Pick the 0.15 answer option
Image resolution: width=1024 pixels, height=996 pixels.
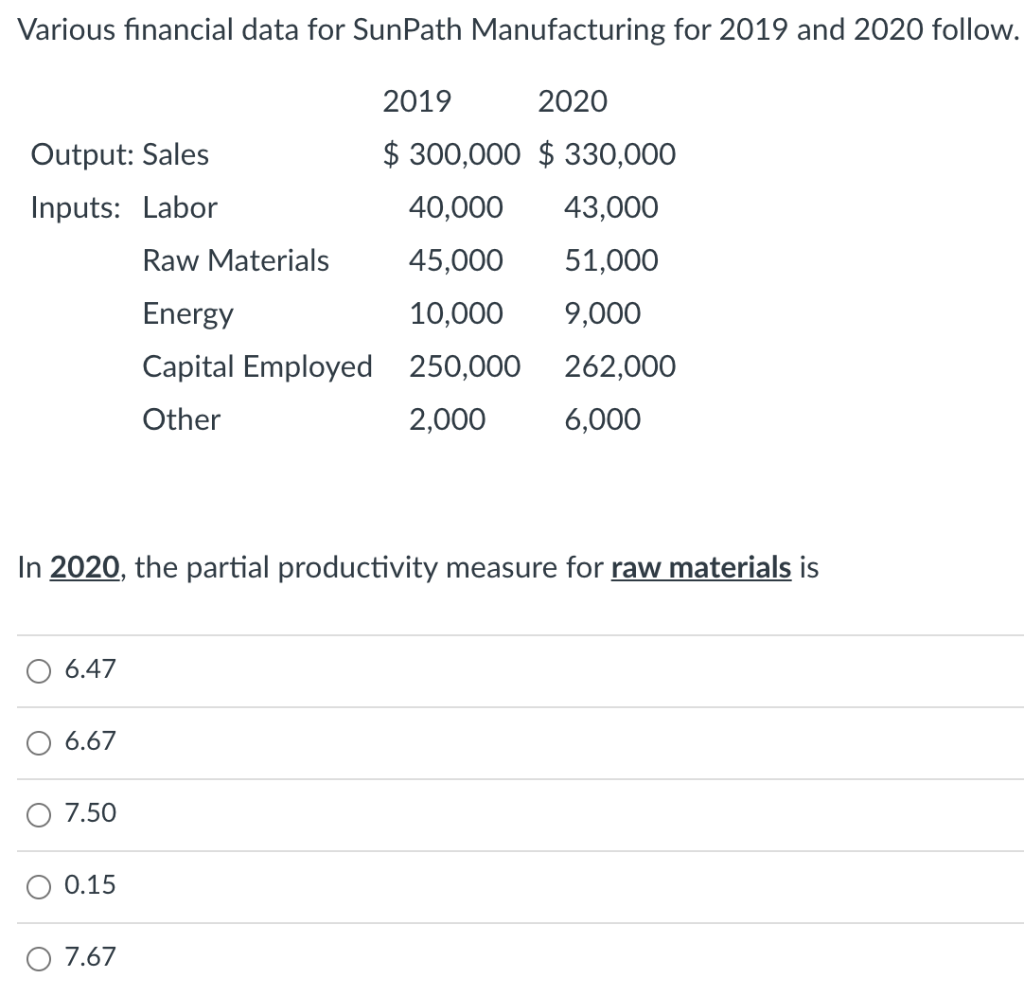[90, 885]
